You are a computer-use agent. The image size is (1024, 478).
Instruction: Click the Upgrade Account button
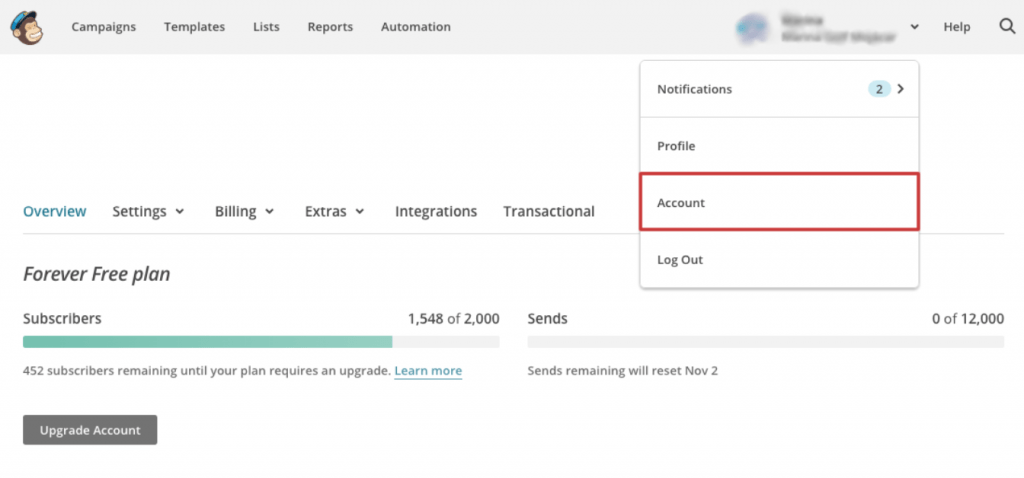[x=90, y=430]
